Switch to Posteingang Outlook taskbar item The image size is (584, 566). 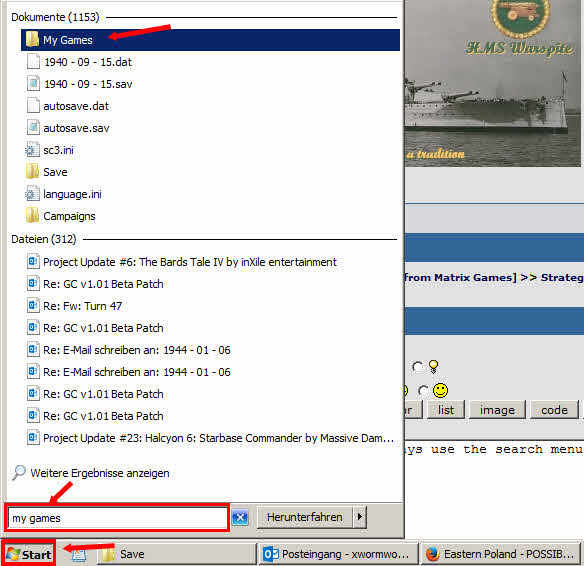coord(338,554)
